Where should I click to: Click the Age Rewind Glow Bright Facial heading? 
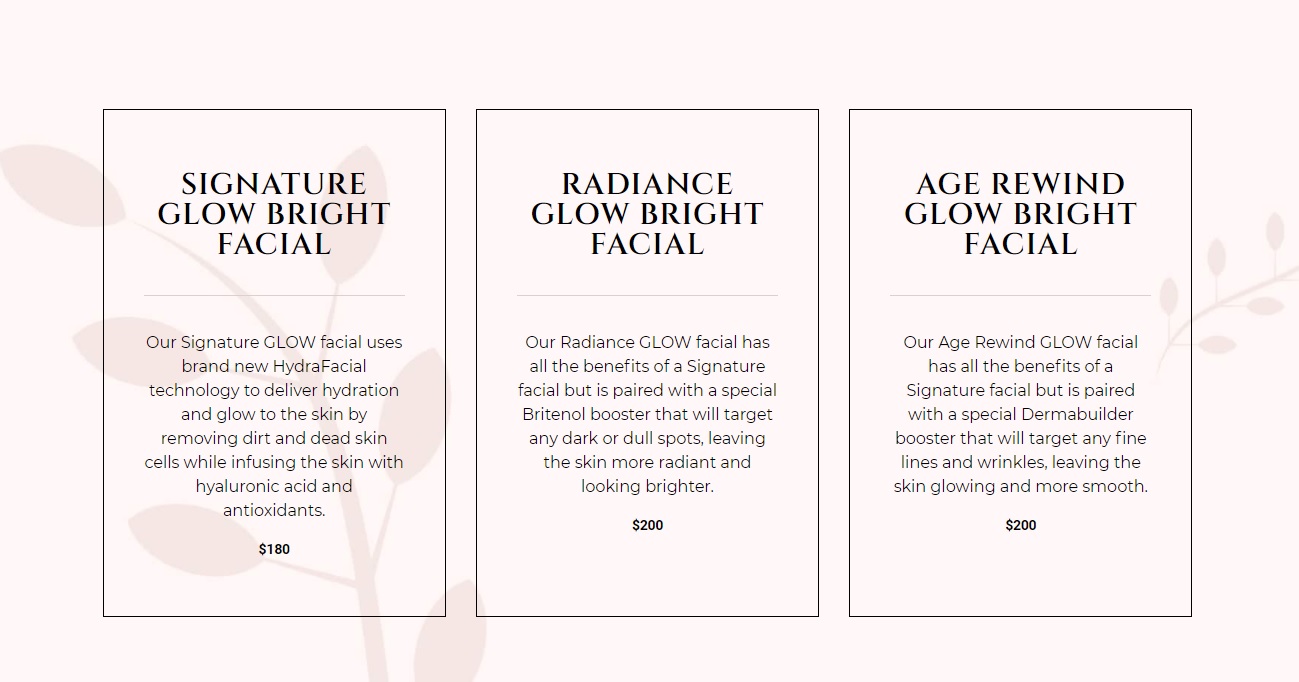point(1020,214)
